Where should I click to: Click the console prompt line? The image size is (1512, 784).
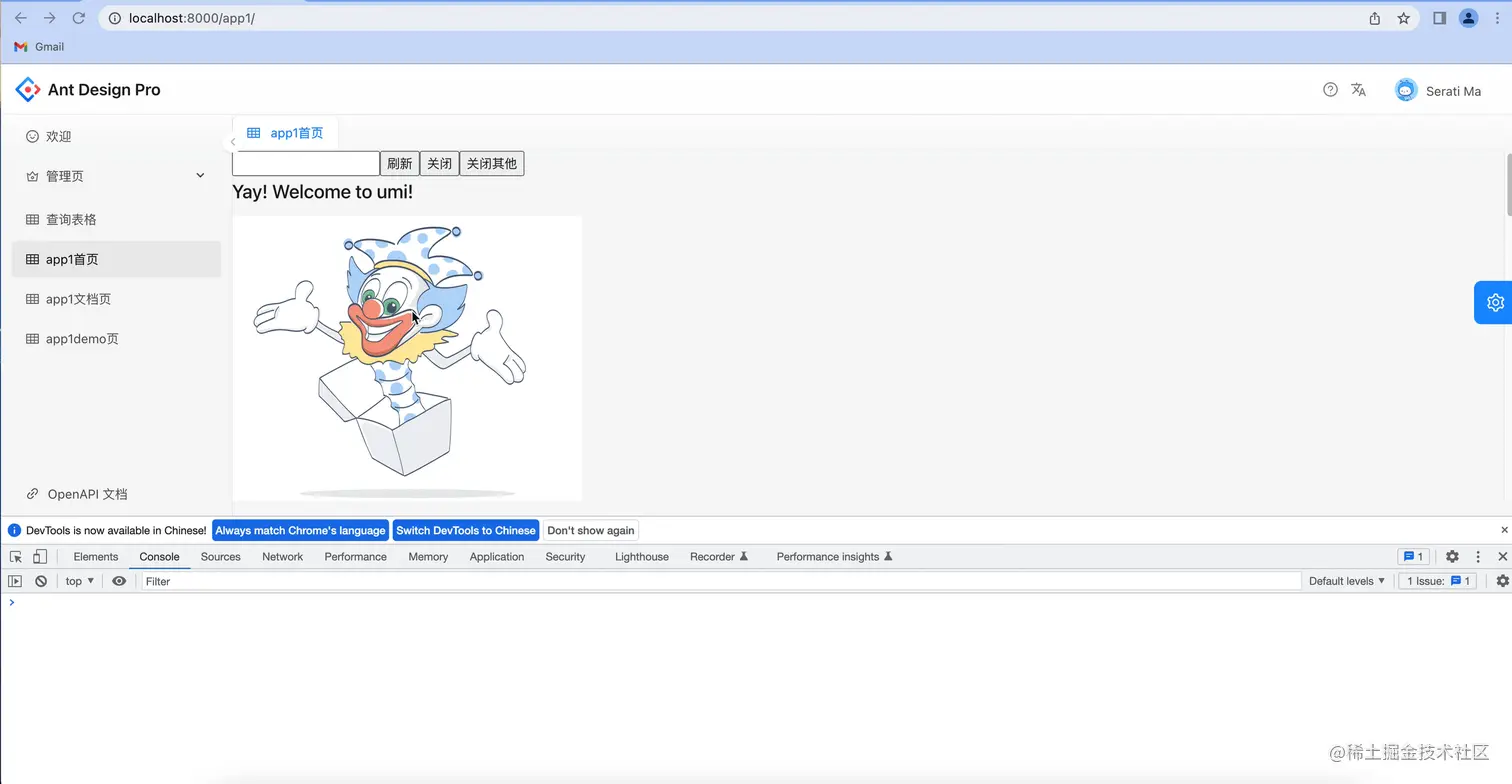tap(756, 603)
